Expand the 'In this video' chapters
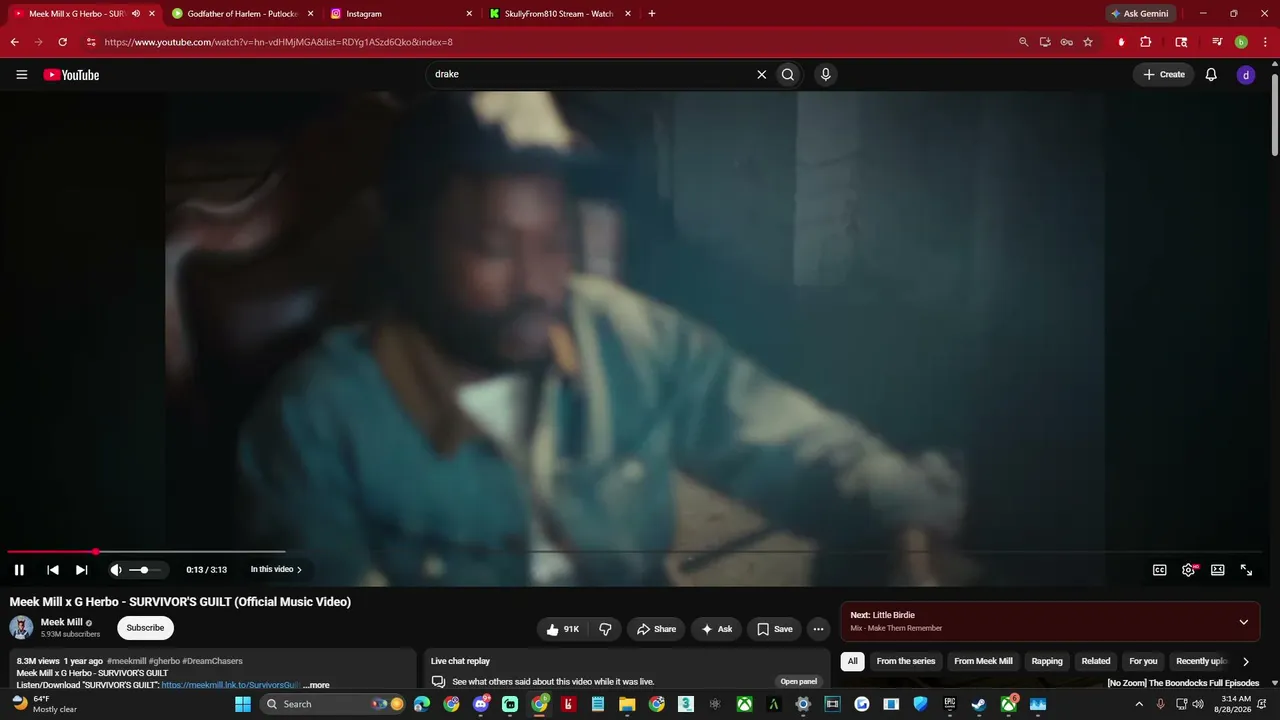This screenshot has width=1280, height=720. [276, 570]
